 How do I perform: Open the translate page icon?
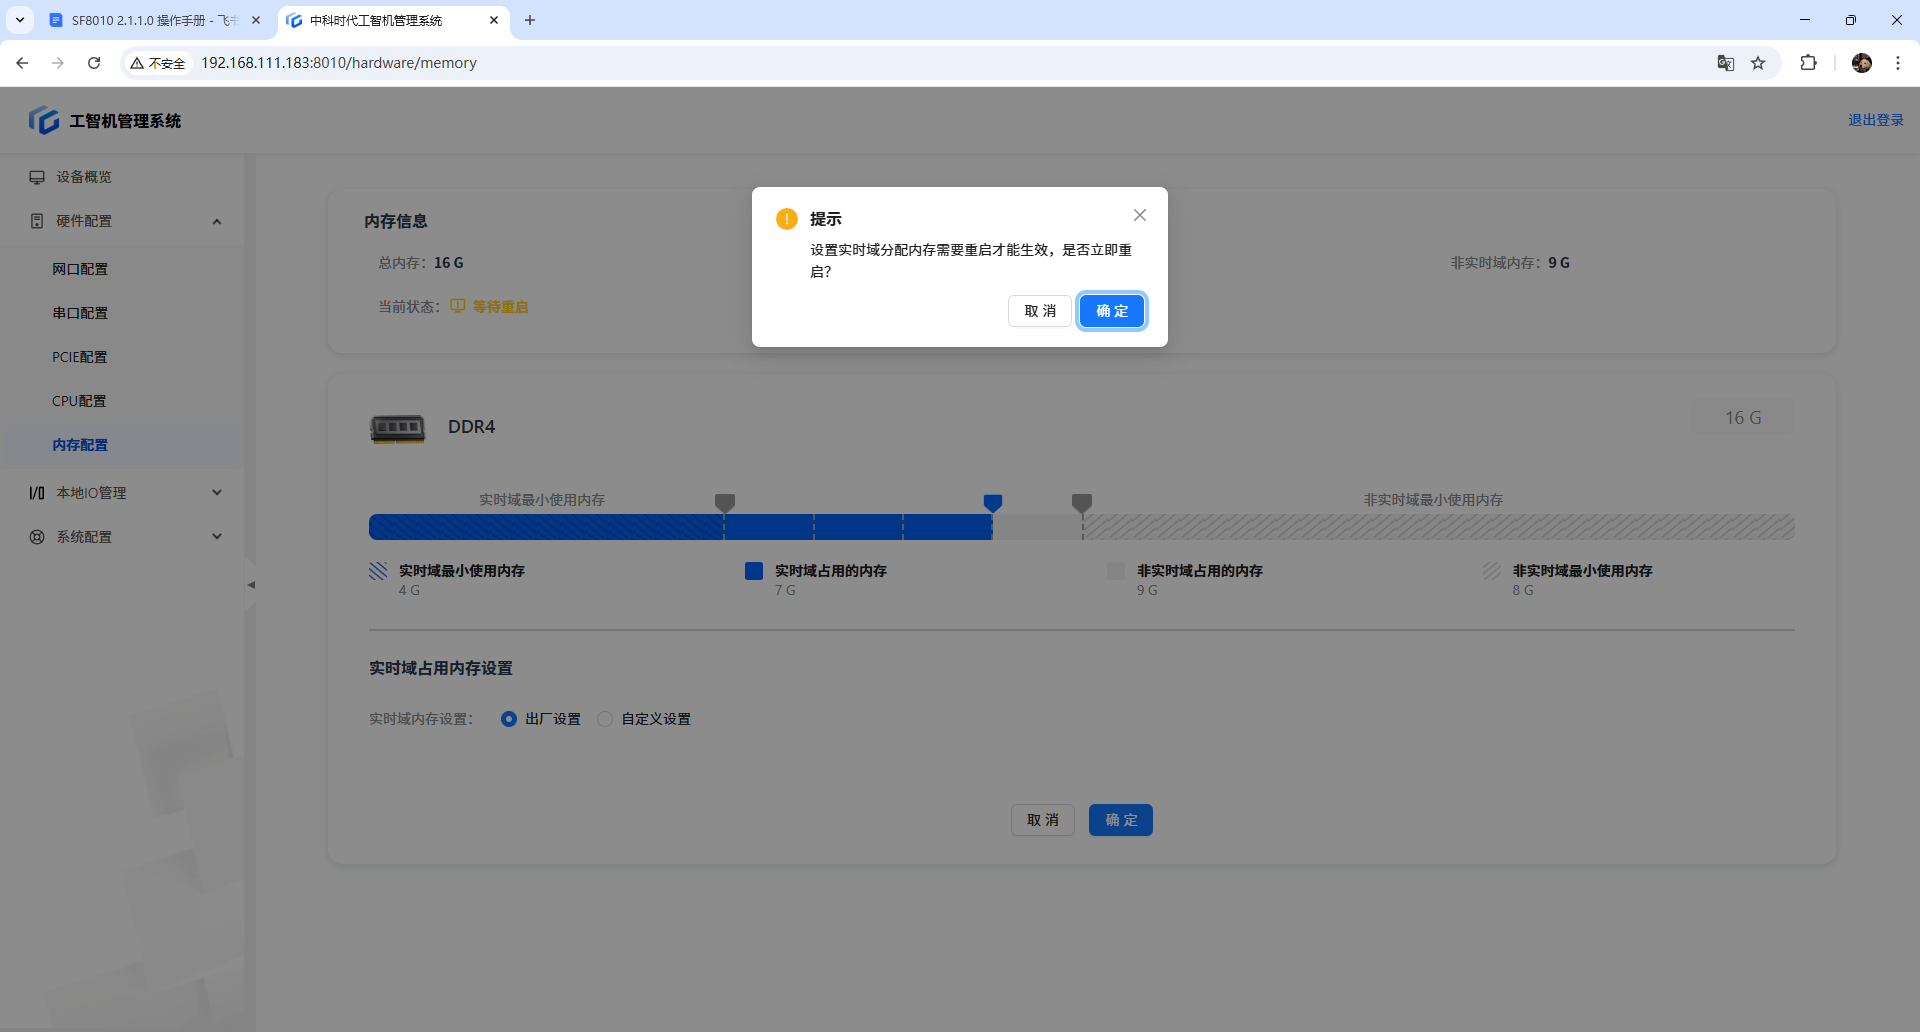tap(1726, 63)
